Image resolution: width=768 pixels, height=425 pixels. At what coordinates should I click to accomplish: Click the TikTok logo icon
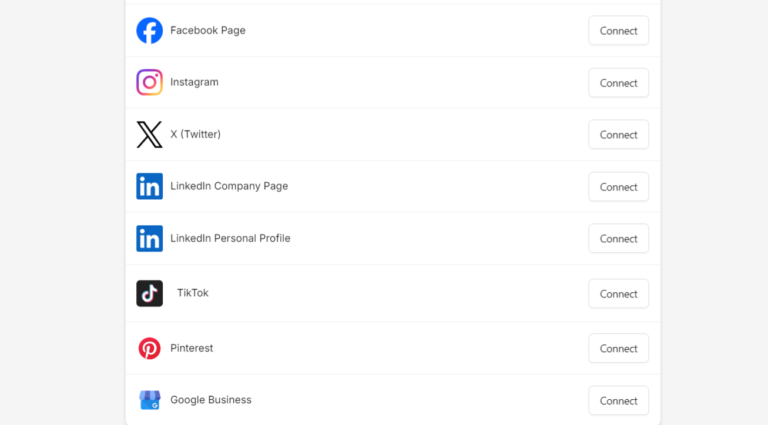click(x=149, y=293)
